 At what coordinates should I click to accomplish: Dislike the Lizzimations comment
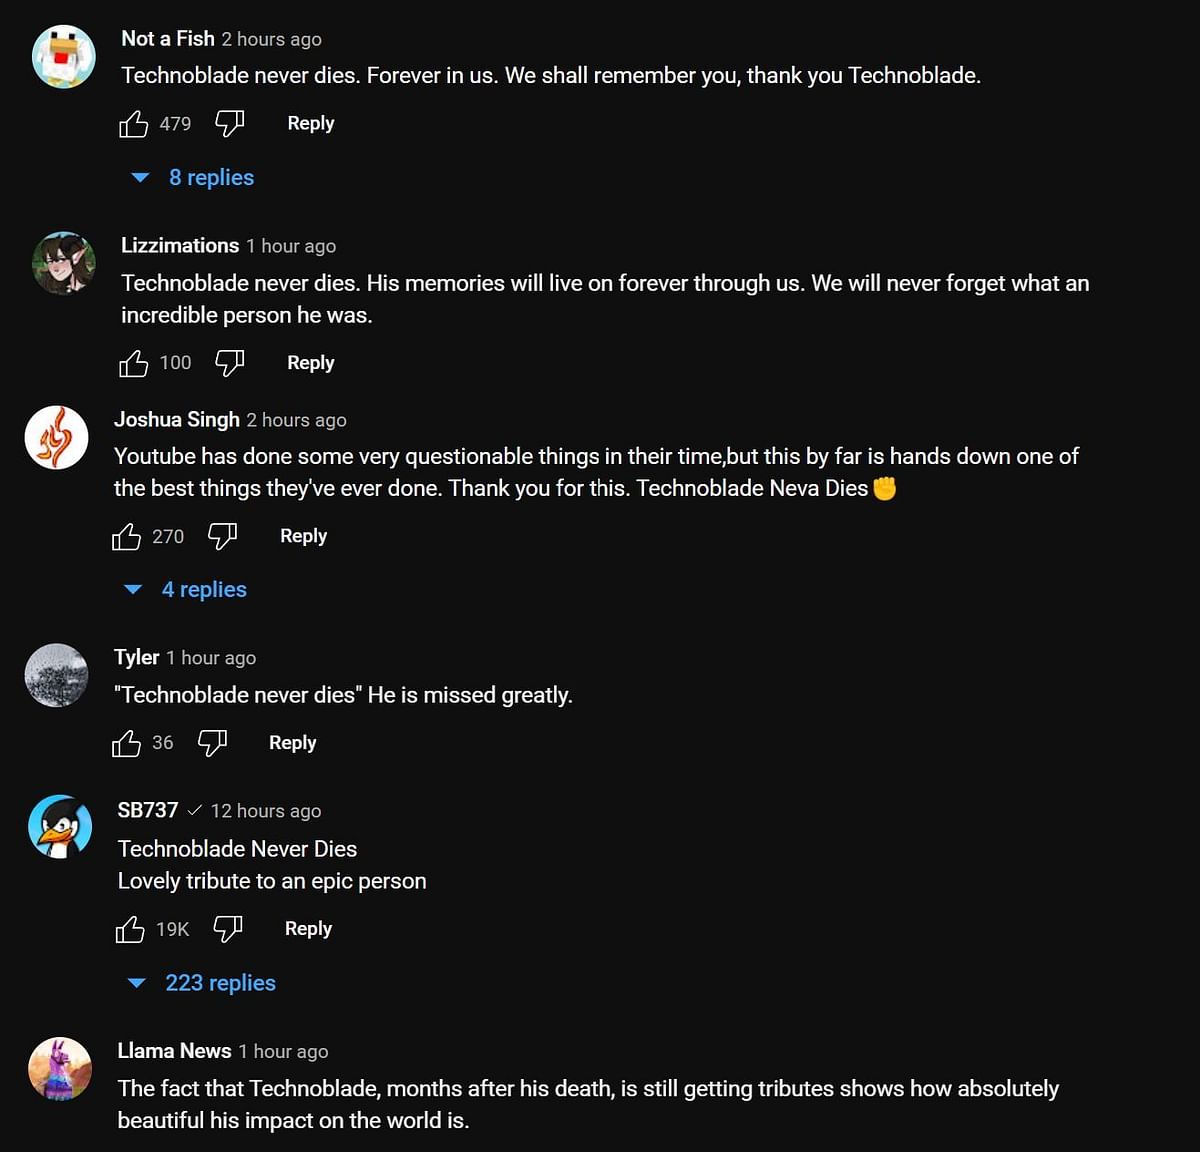[230, 362]
